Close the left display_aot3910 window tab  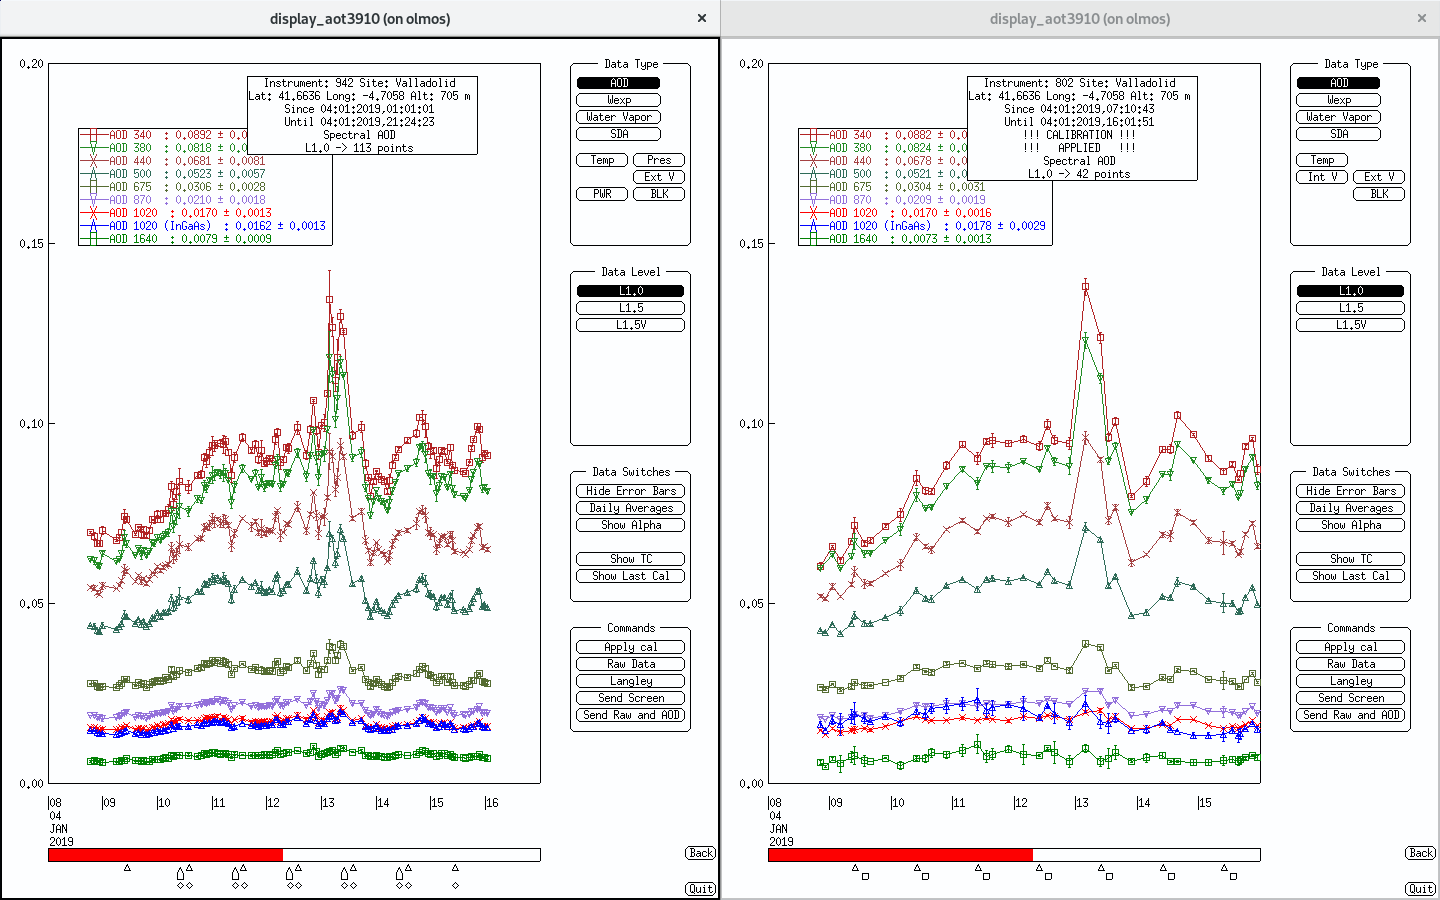(702, 18)
